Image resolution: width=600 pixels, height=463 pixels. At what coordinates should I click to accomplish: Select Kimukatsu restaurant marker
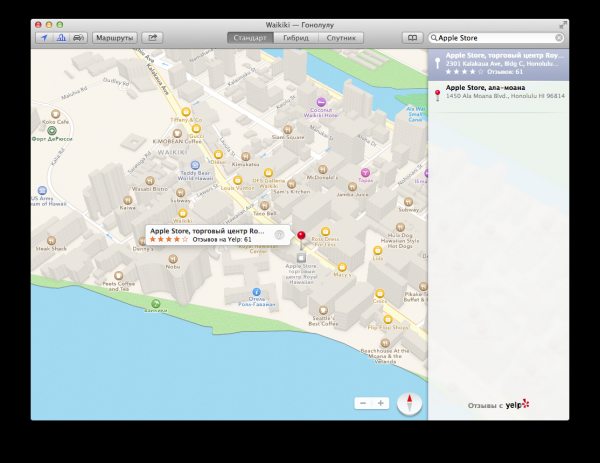pyautogui.click(x=246, y=157)
